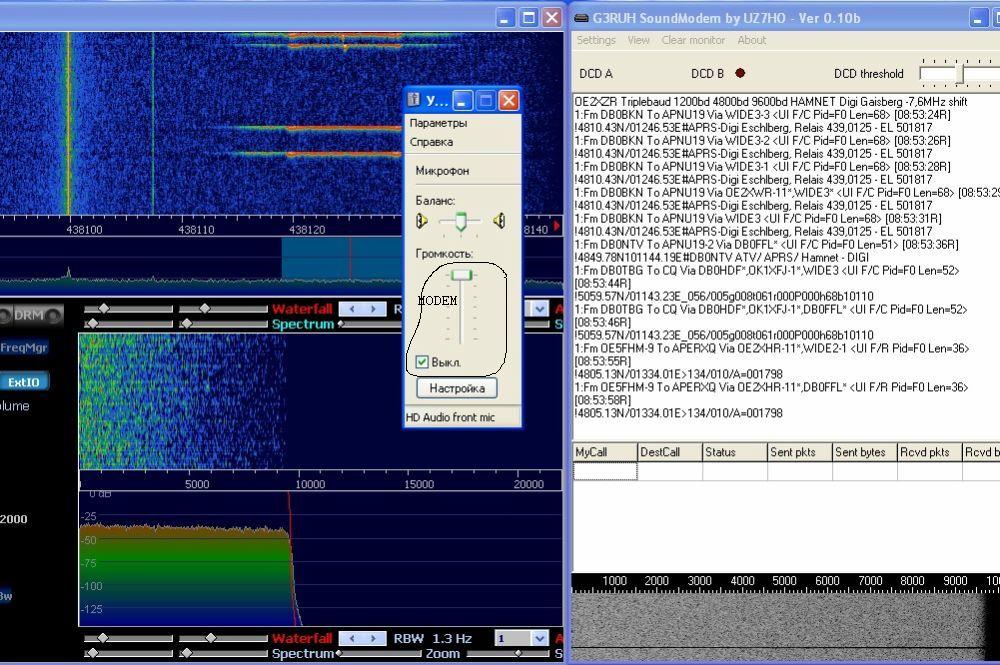Toggle the lower Spectrum label
Screen dimensions: 1000x665
tap(303, 653)
